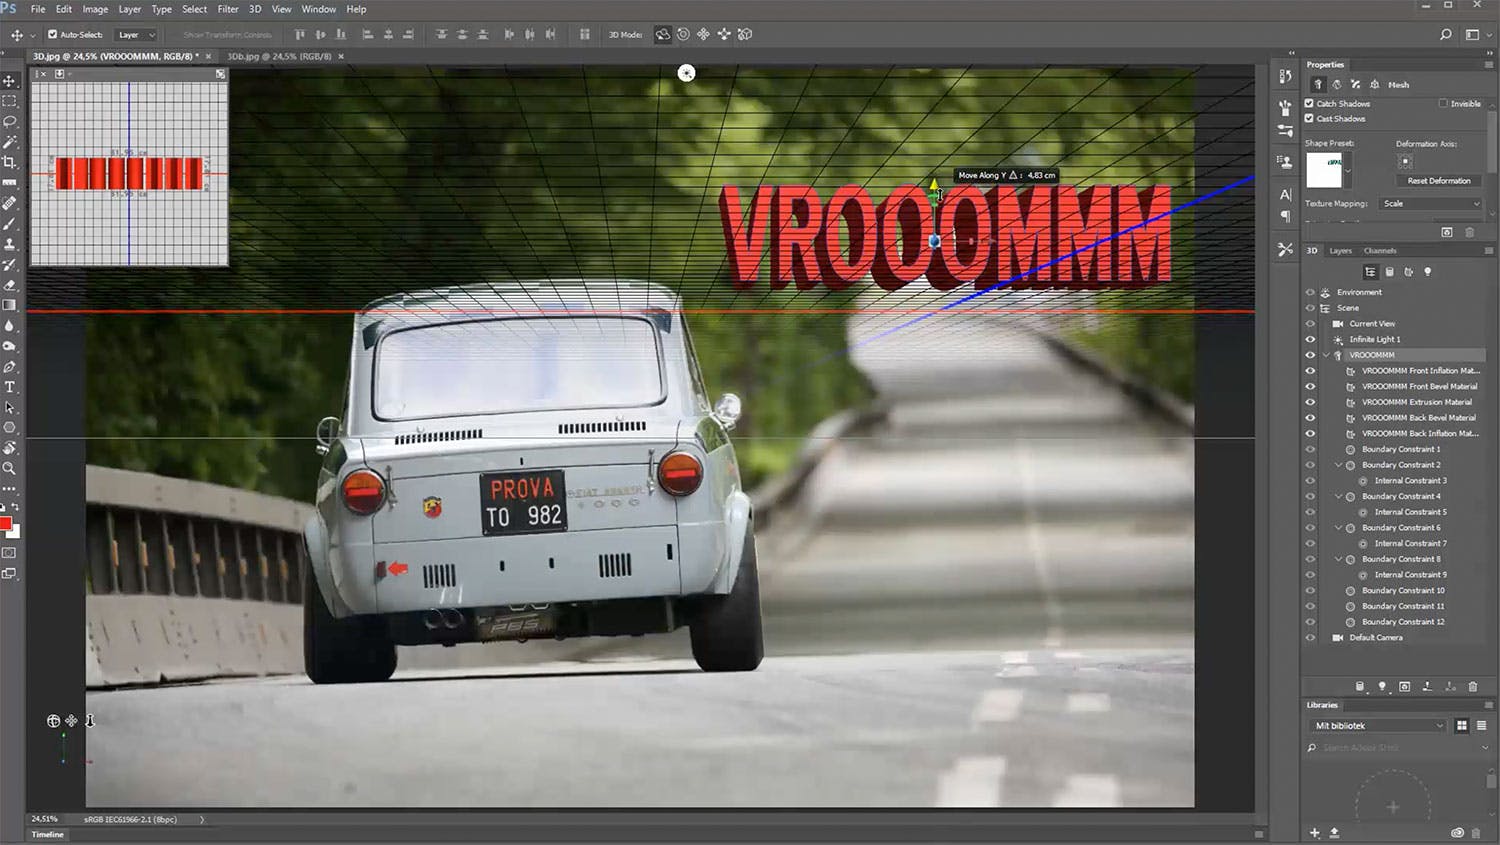
Task: Select the Scale 3D object mode icon
Action: click(x=745, y=34)
